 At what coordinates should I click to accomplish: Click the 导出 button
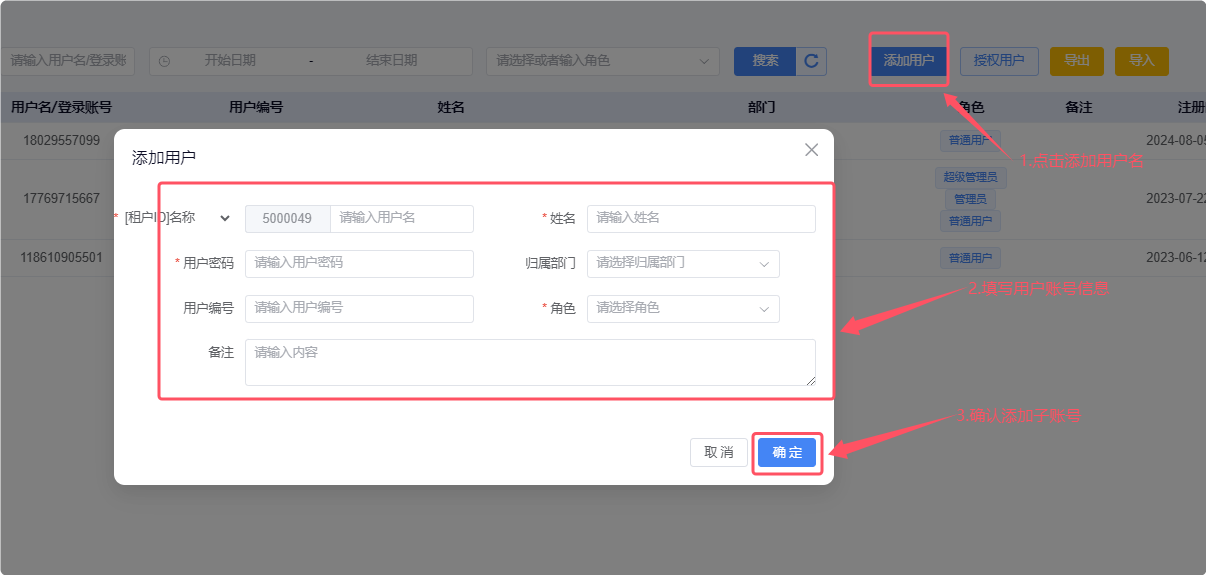click(1077, 61)
